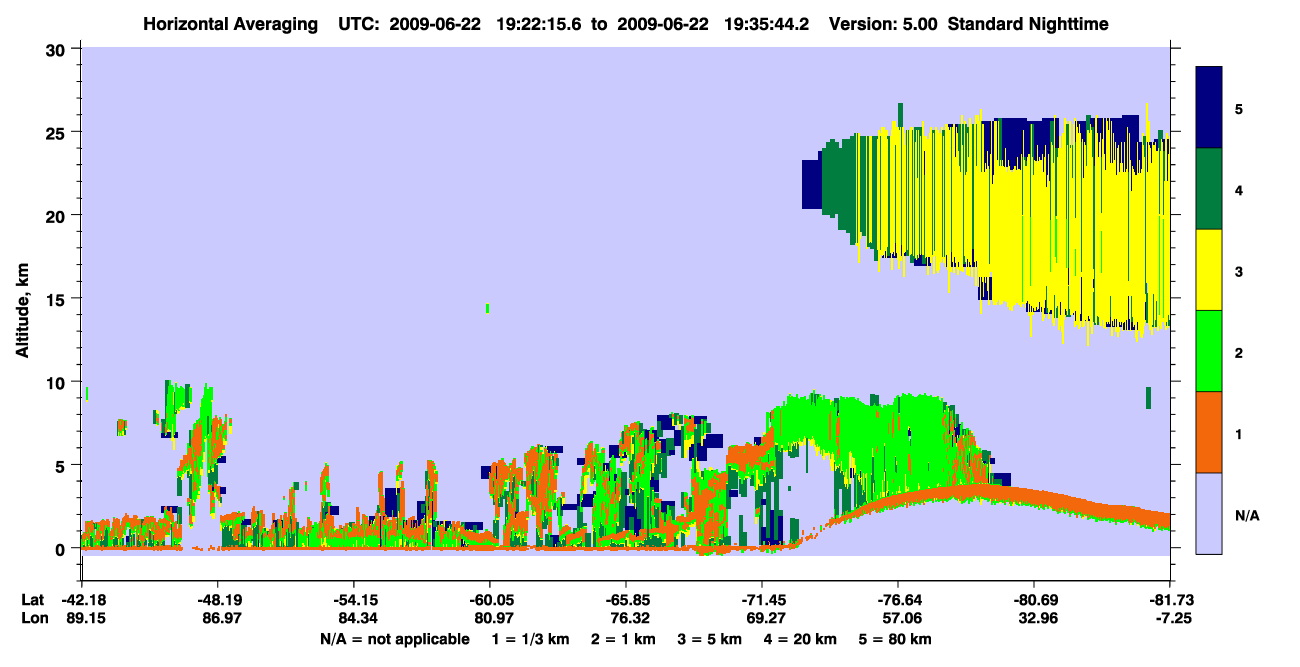1300x667 pixels.
Task: Click the 'N/A = not applicable' legend text
Action: [395, 639]
